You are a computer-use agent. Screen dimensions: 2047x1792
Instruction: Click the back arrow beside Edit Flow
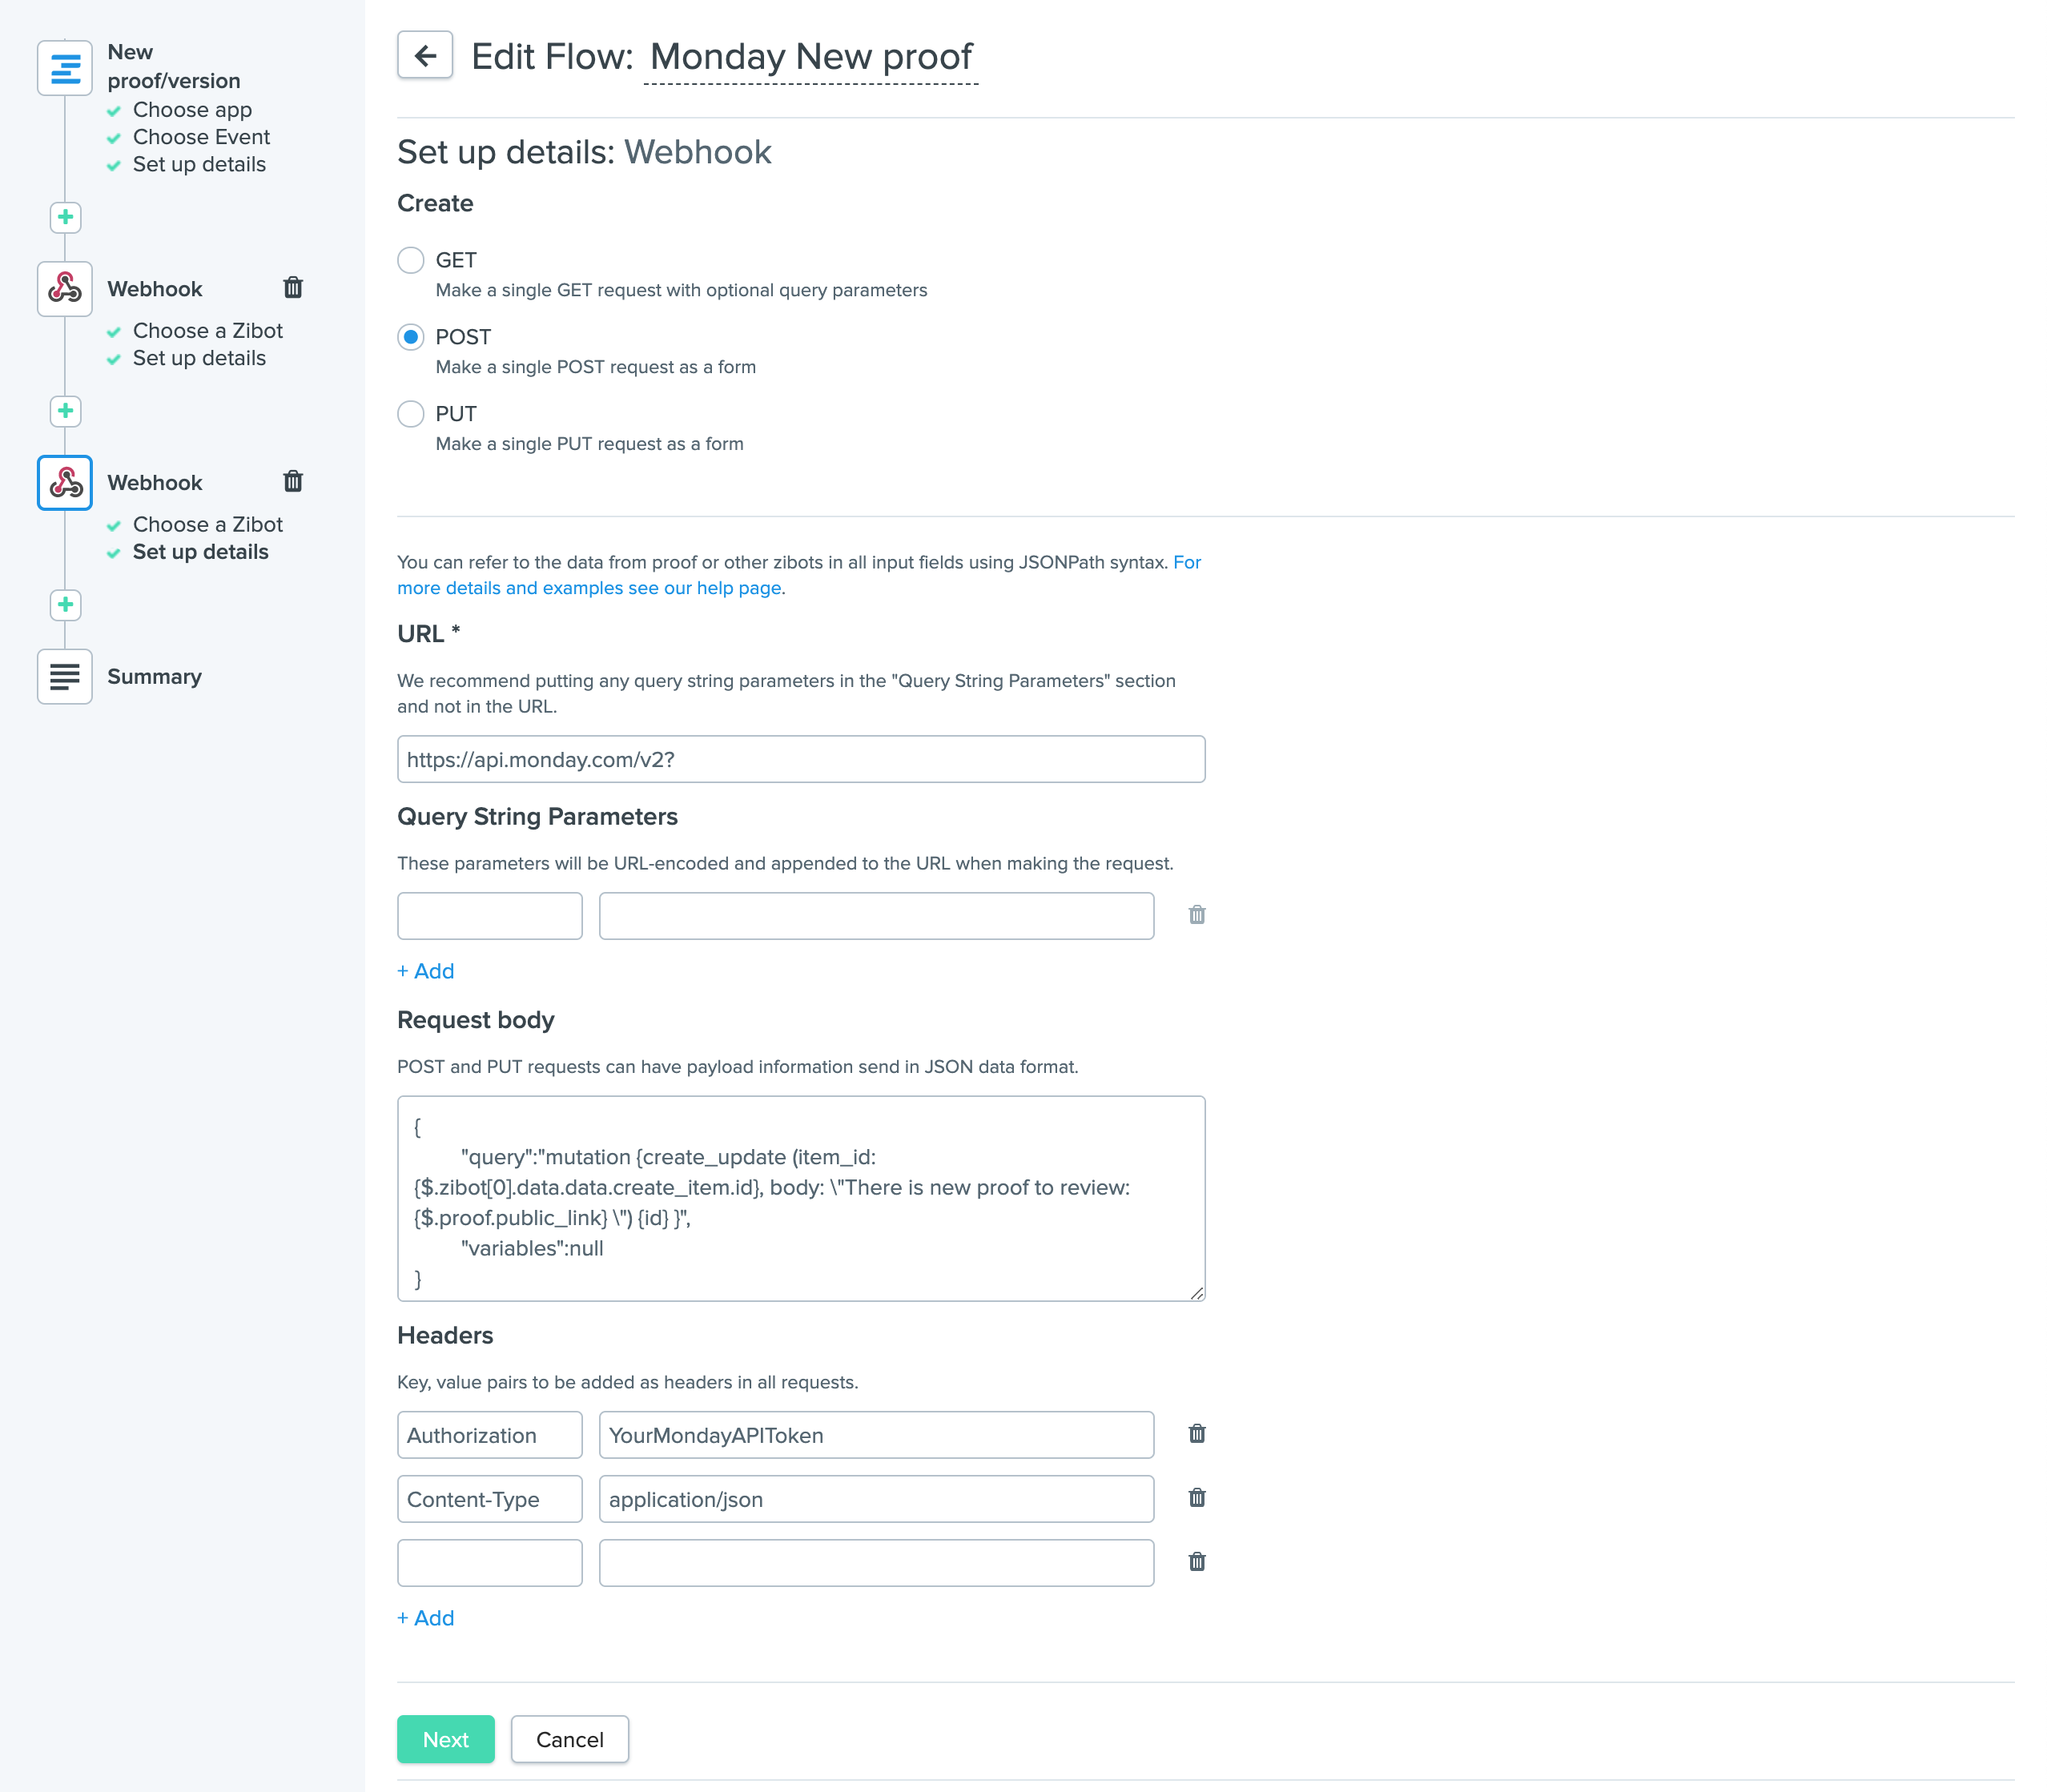[x=425, y=56]
